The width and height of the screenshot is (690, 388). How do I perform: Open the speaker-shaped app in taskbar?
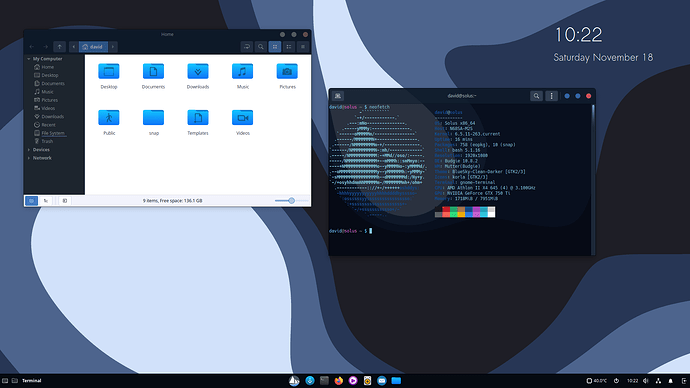coord(367,381)
